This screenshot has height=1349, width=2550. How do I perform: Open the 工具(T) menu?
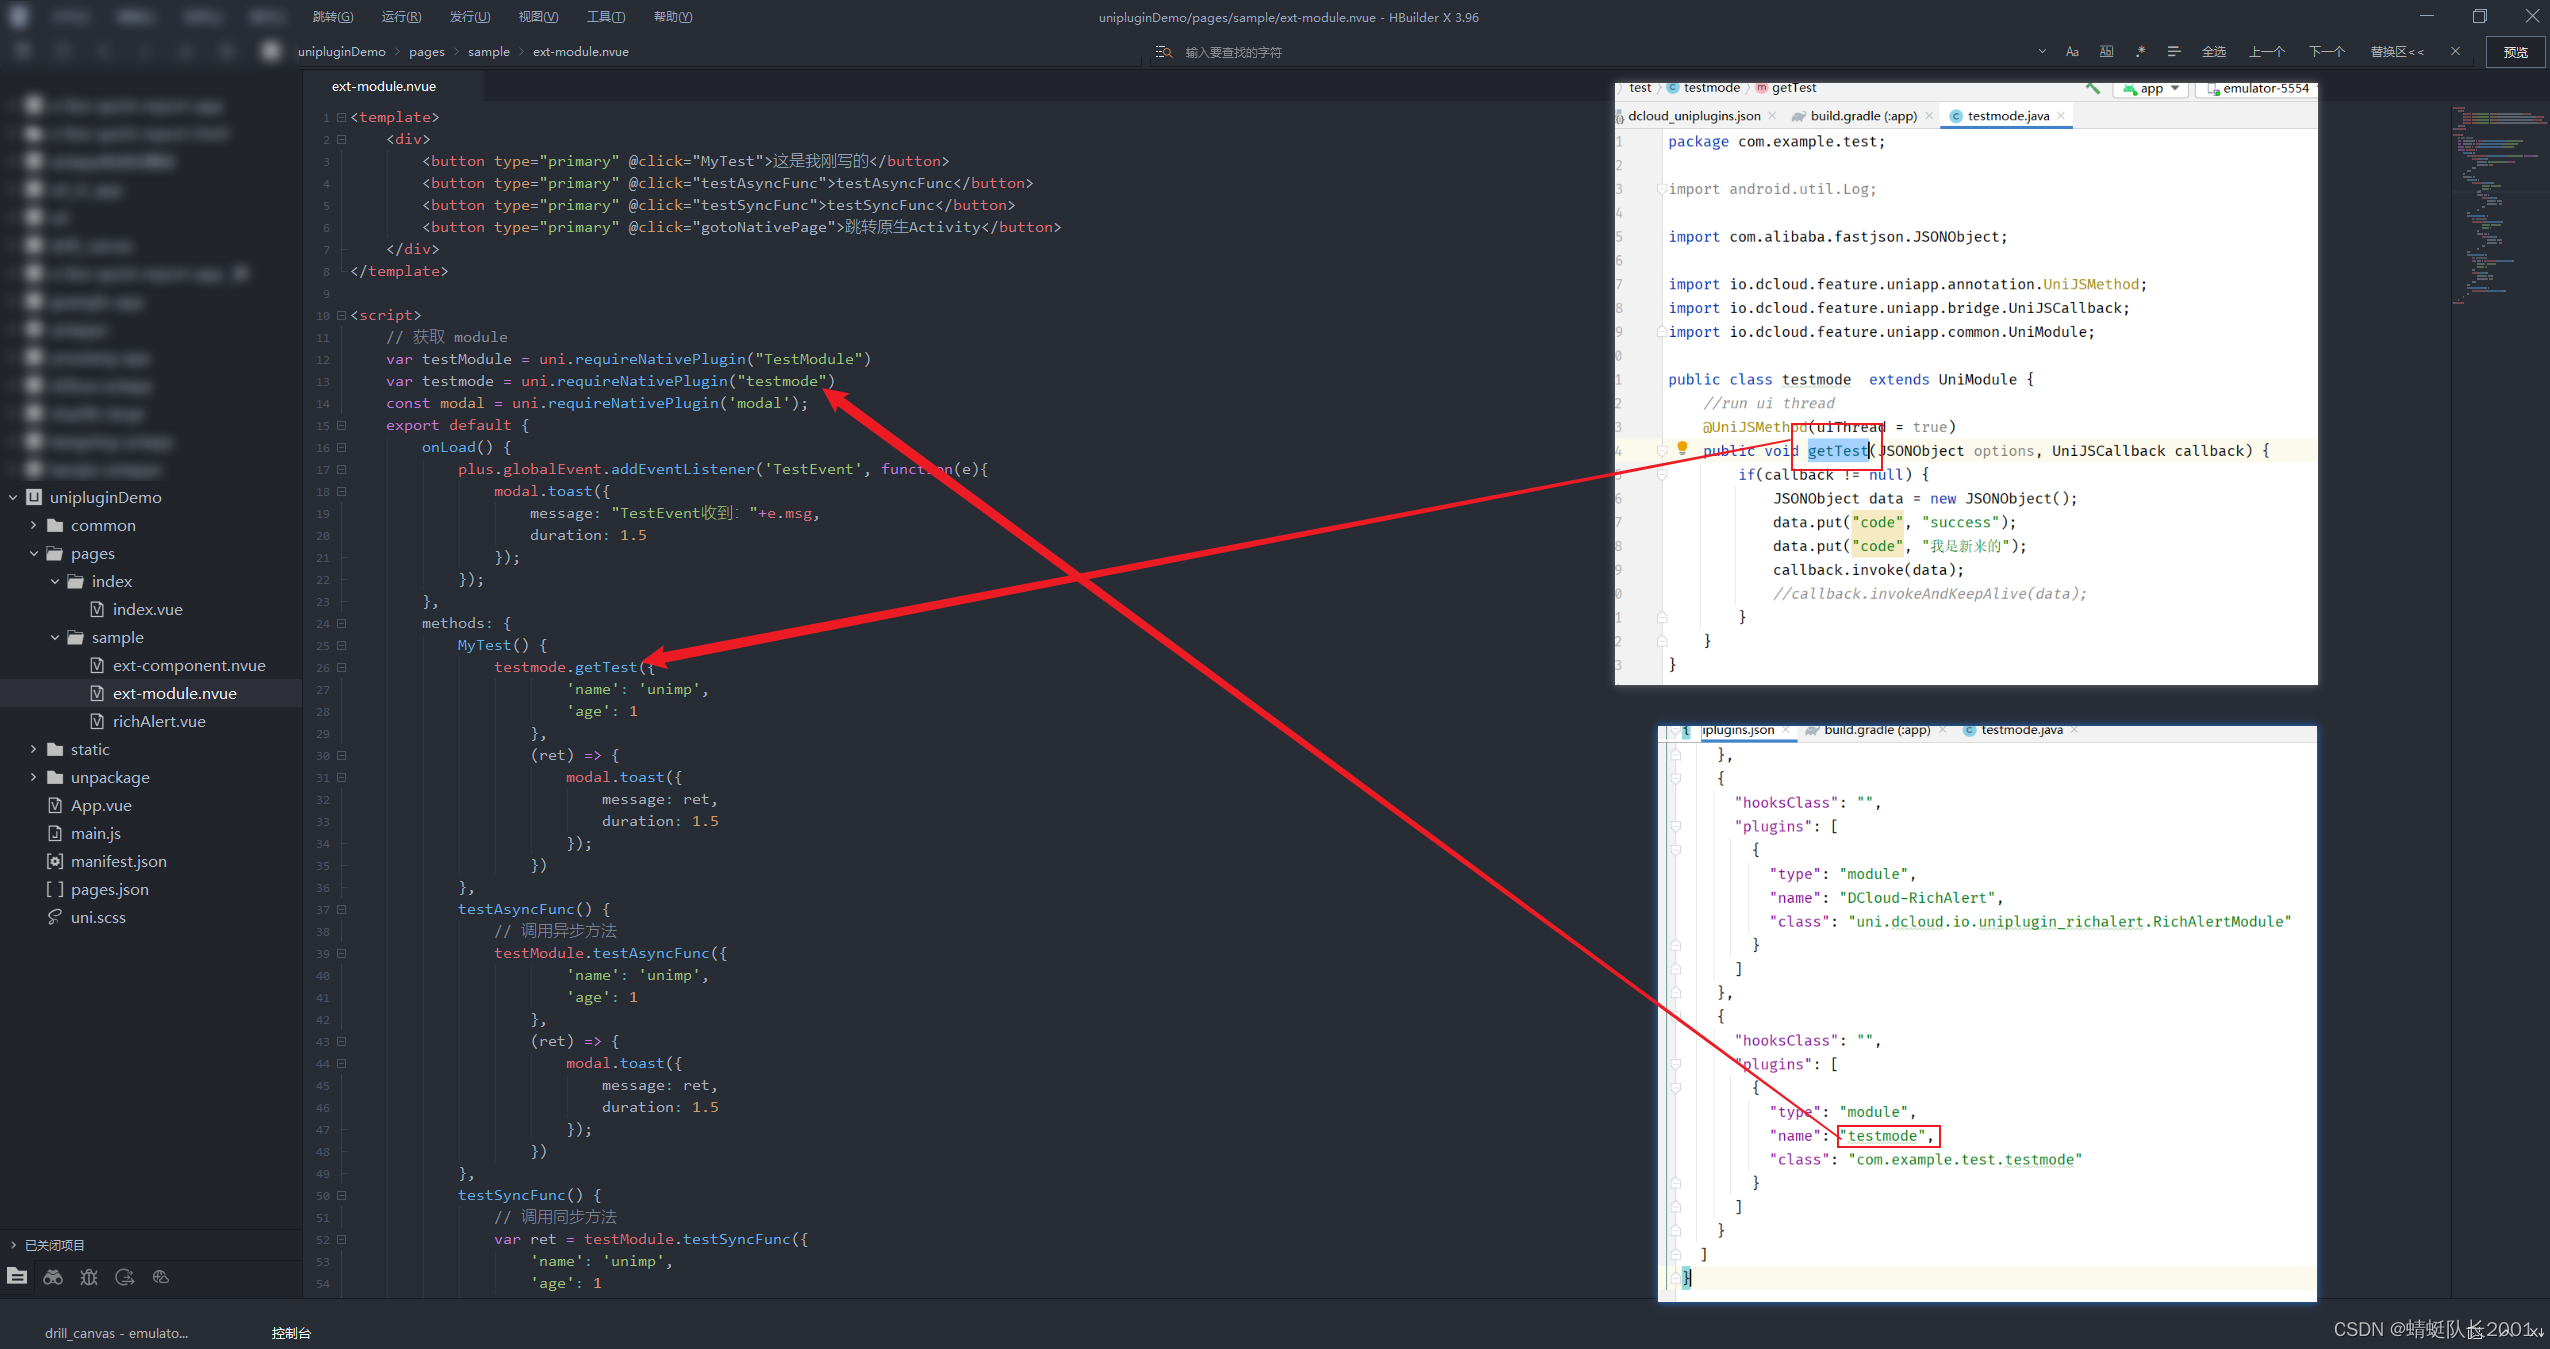point(606,17)
